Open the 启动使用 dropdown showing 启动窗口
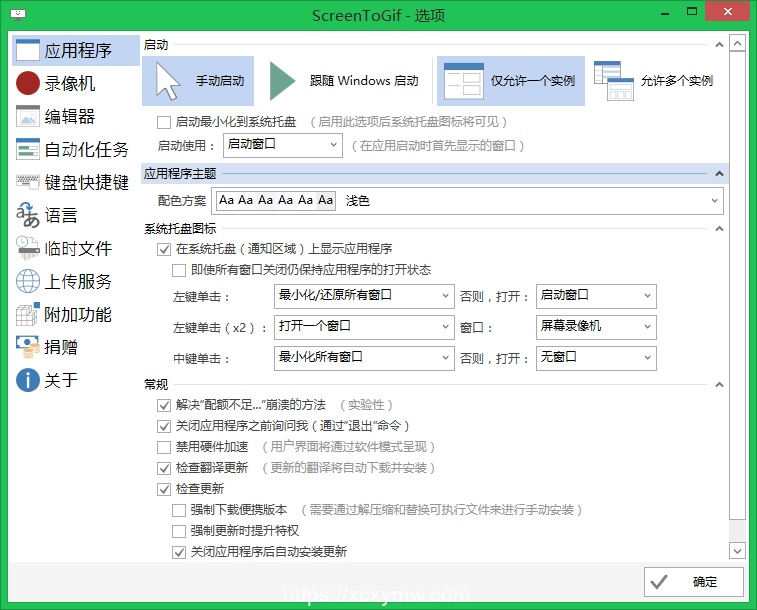The width and height of the screenshot is (757, 610). 282,145
